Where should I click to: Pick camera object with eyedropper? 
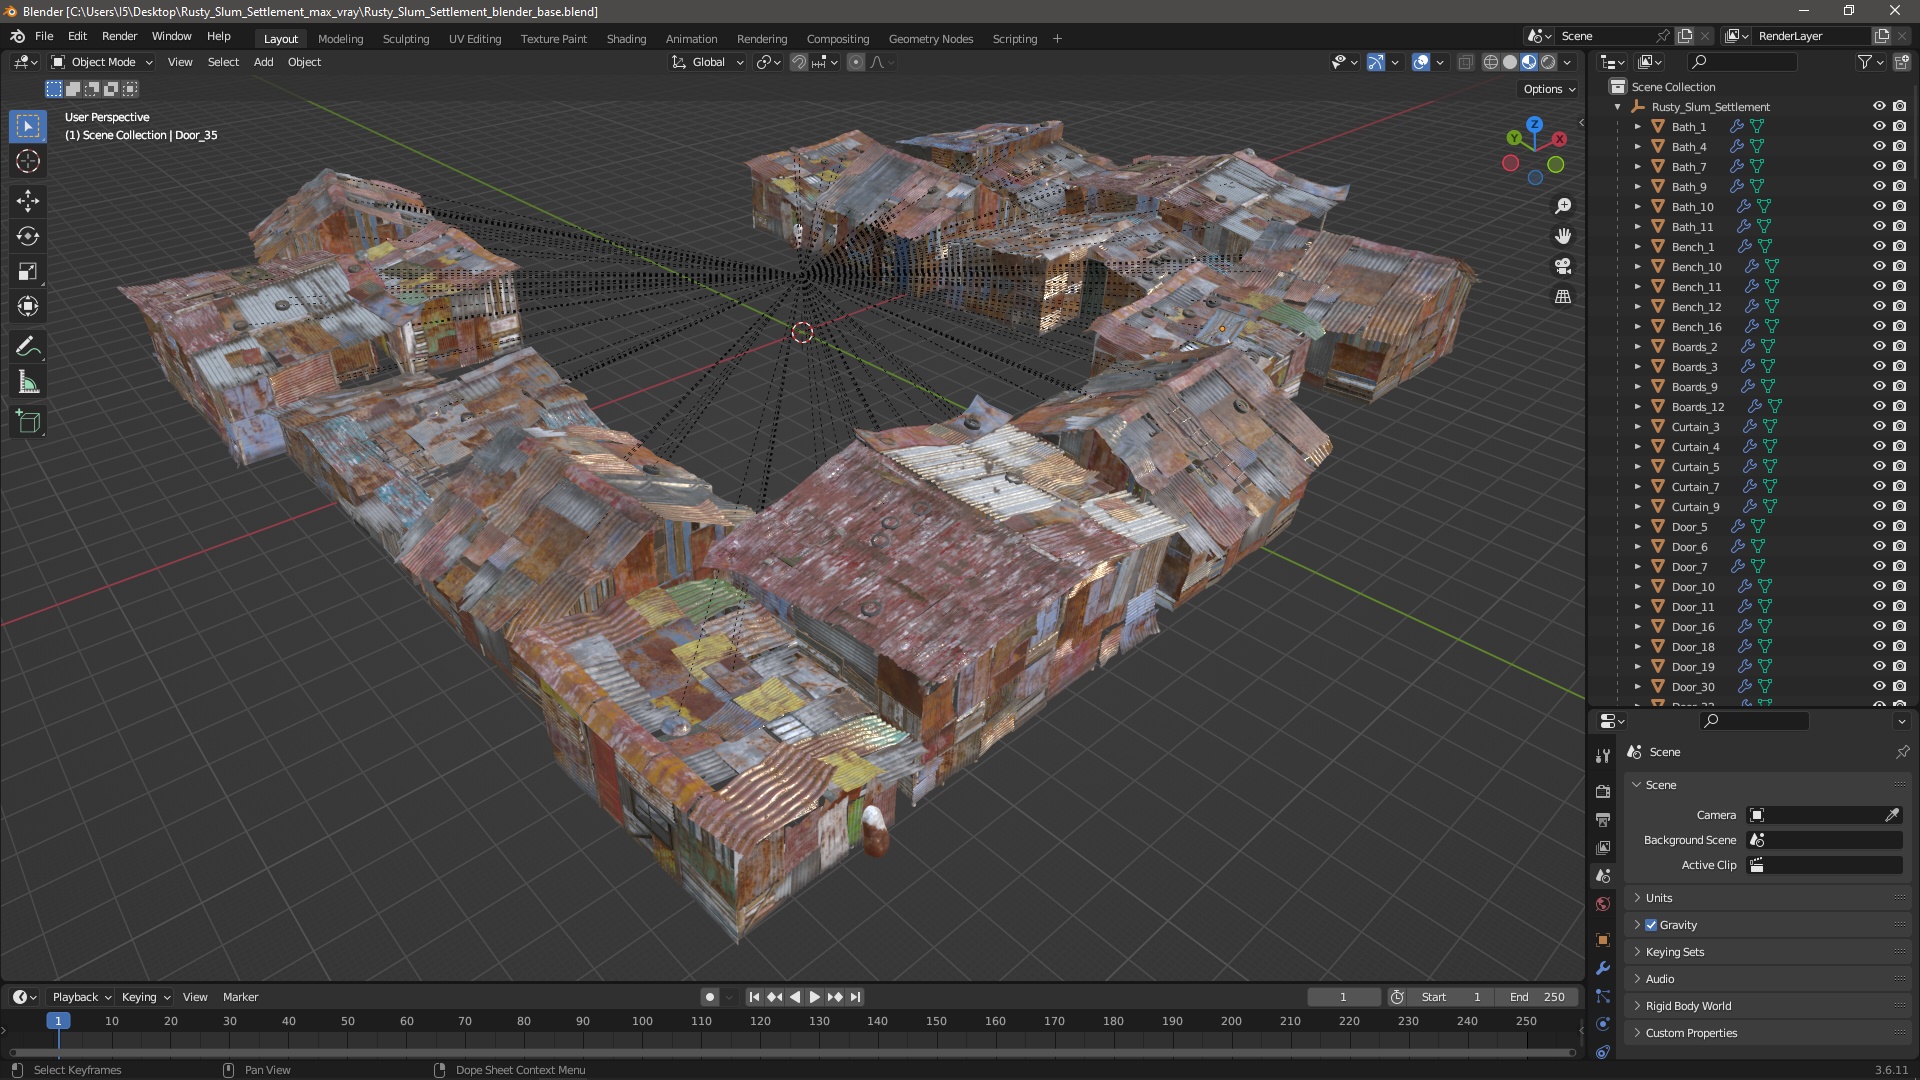pyautogui.click(x=1892, y=815)
